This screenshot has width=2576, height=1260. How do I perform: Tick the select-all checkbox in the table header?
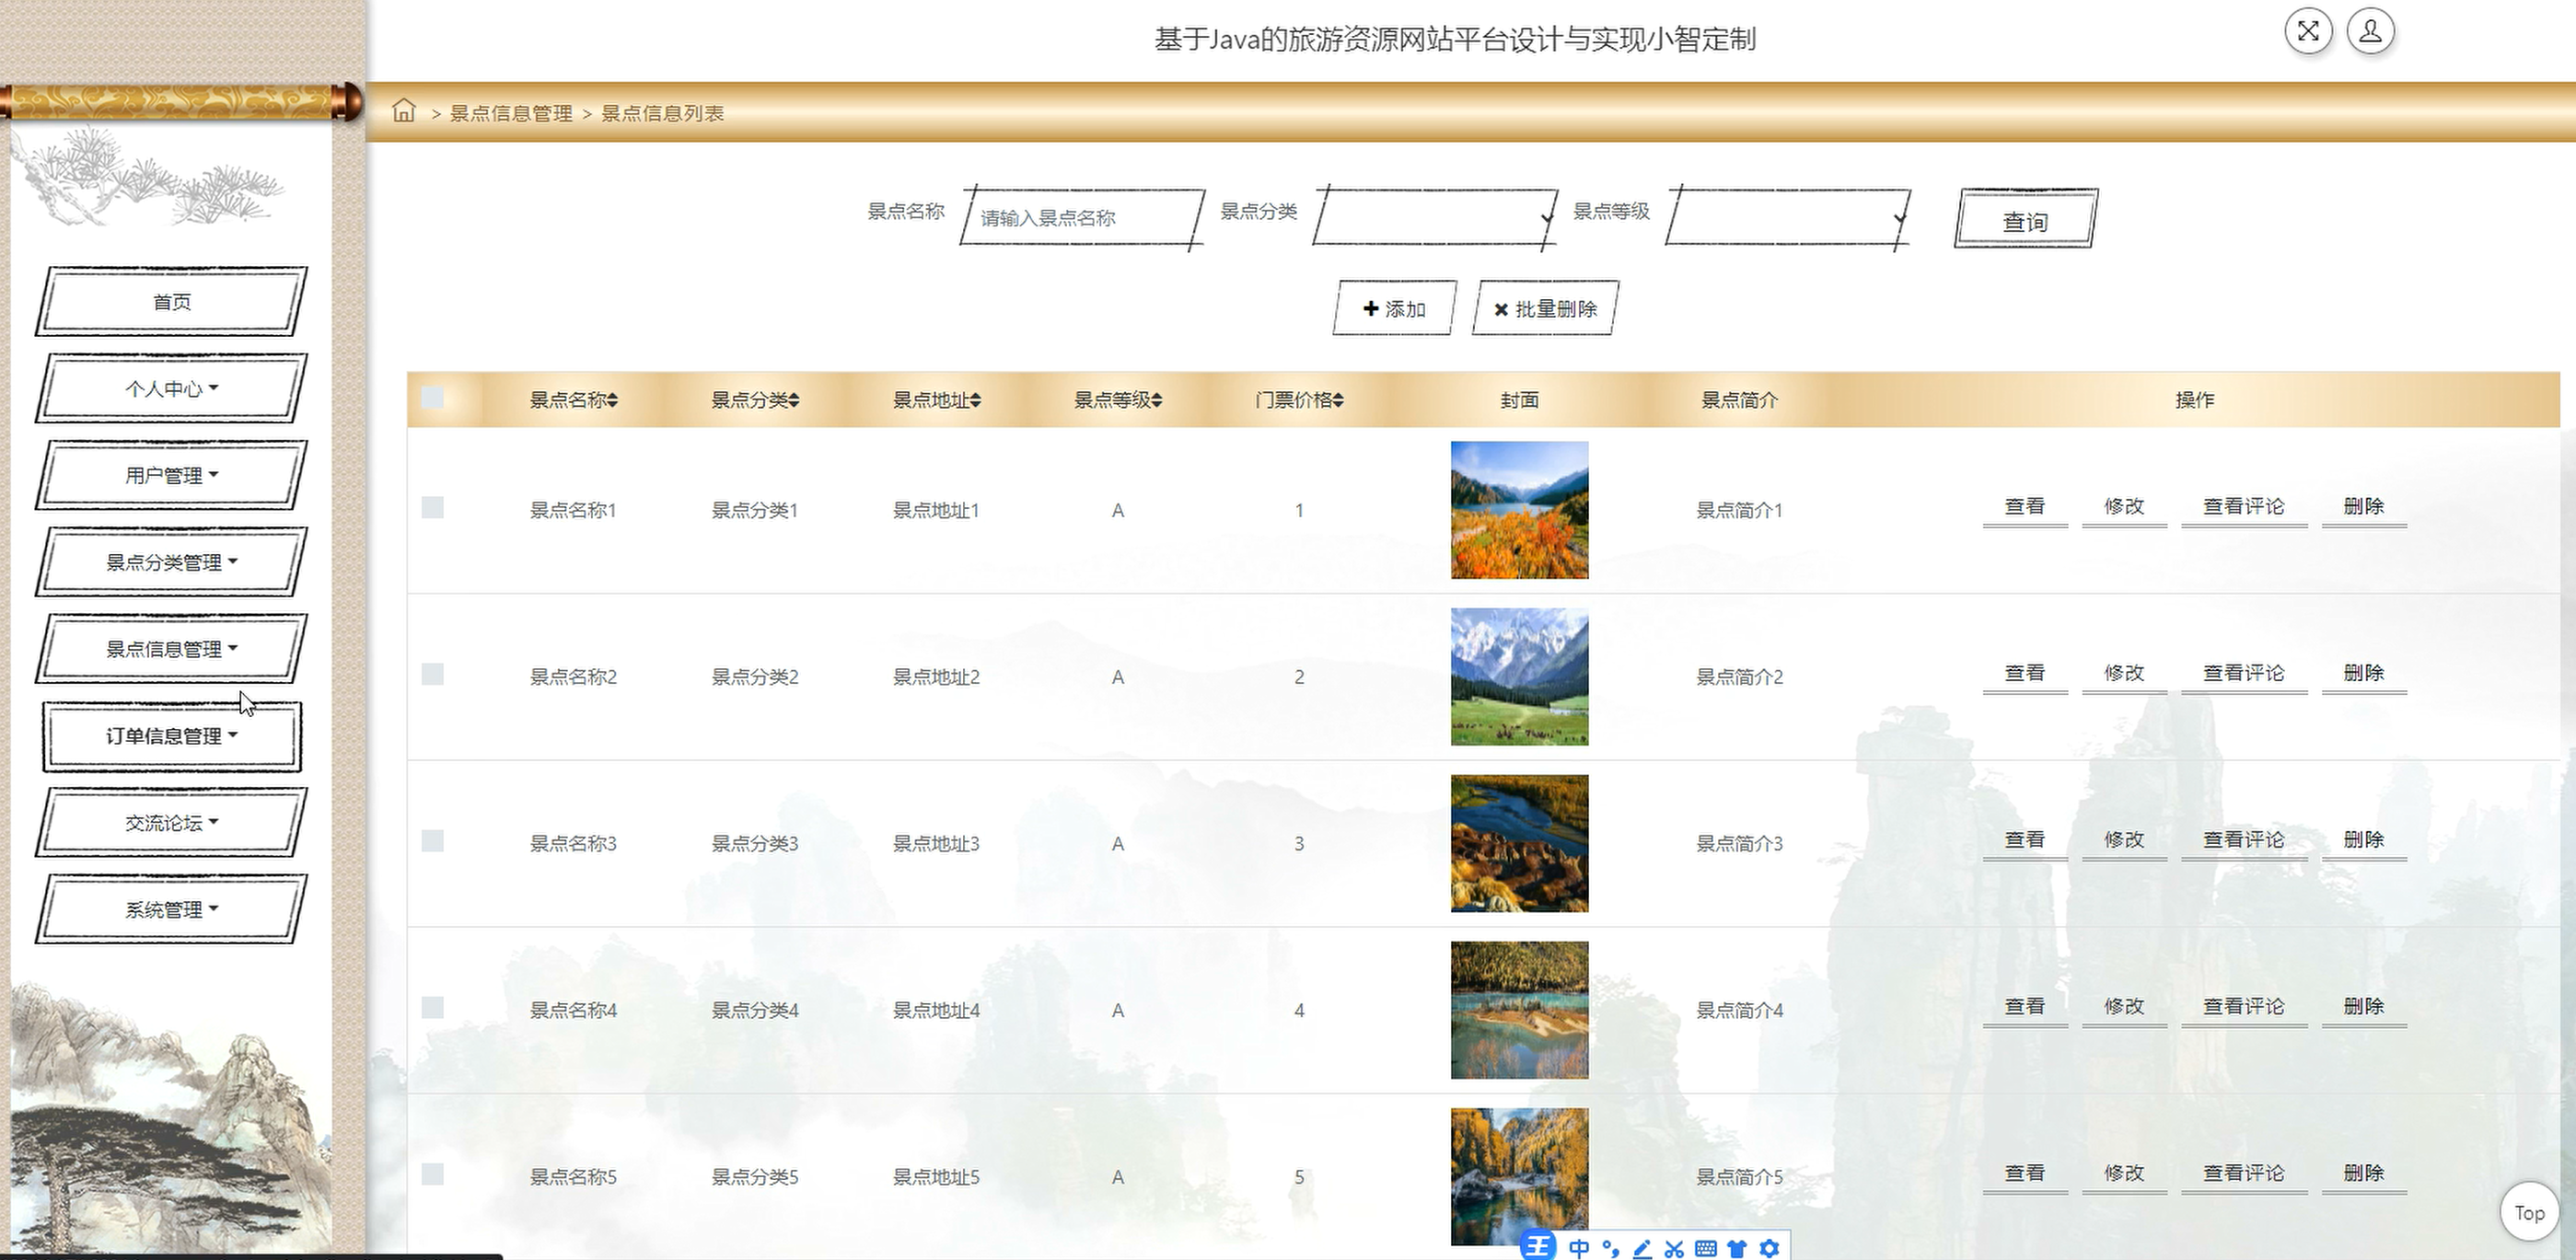(433, 398)
